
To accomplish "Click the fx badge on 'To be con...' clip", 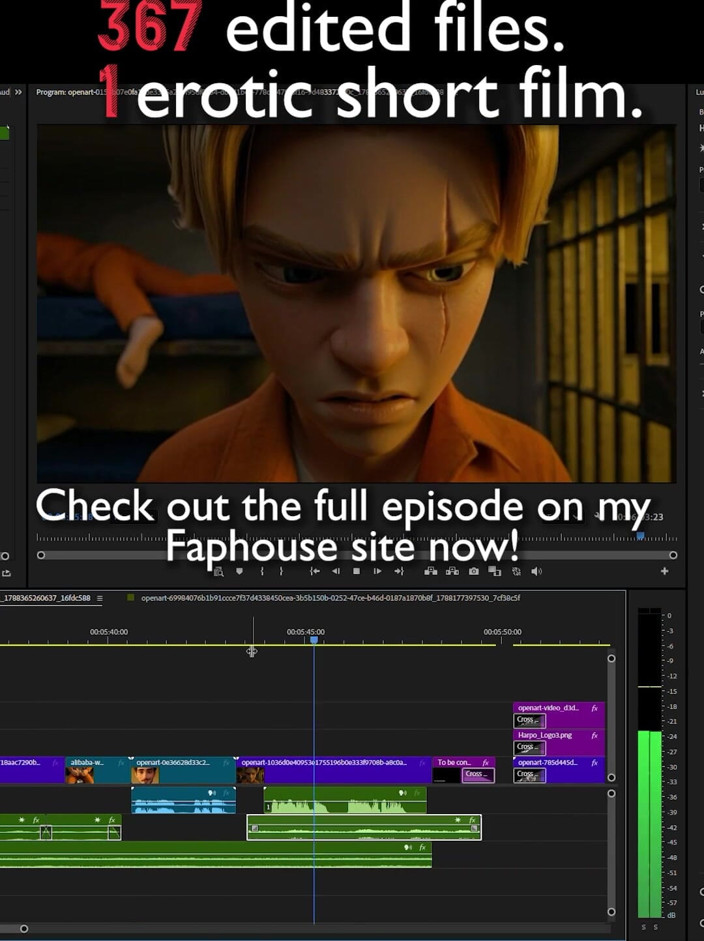I will 486,763.
